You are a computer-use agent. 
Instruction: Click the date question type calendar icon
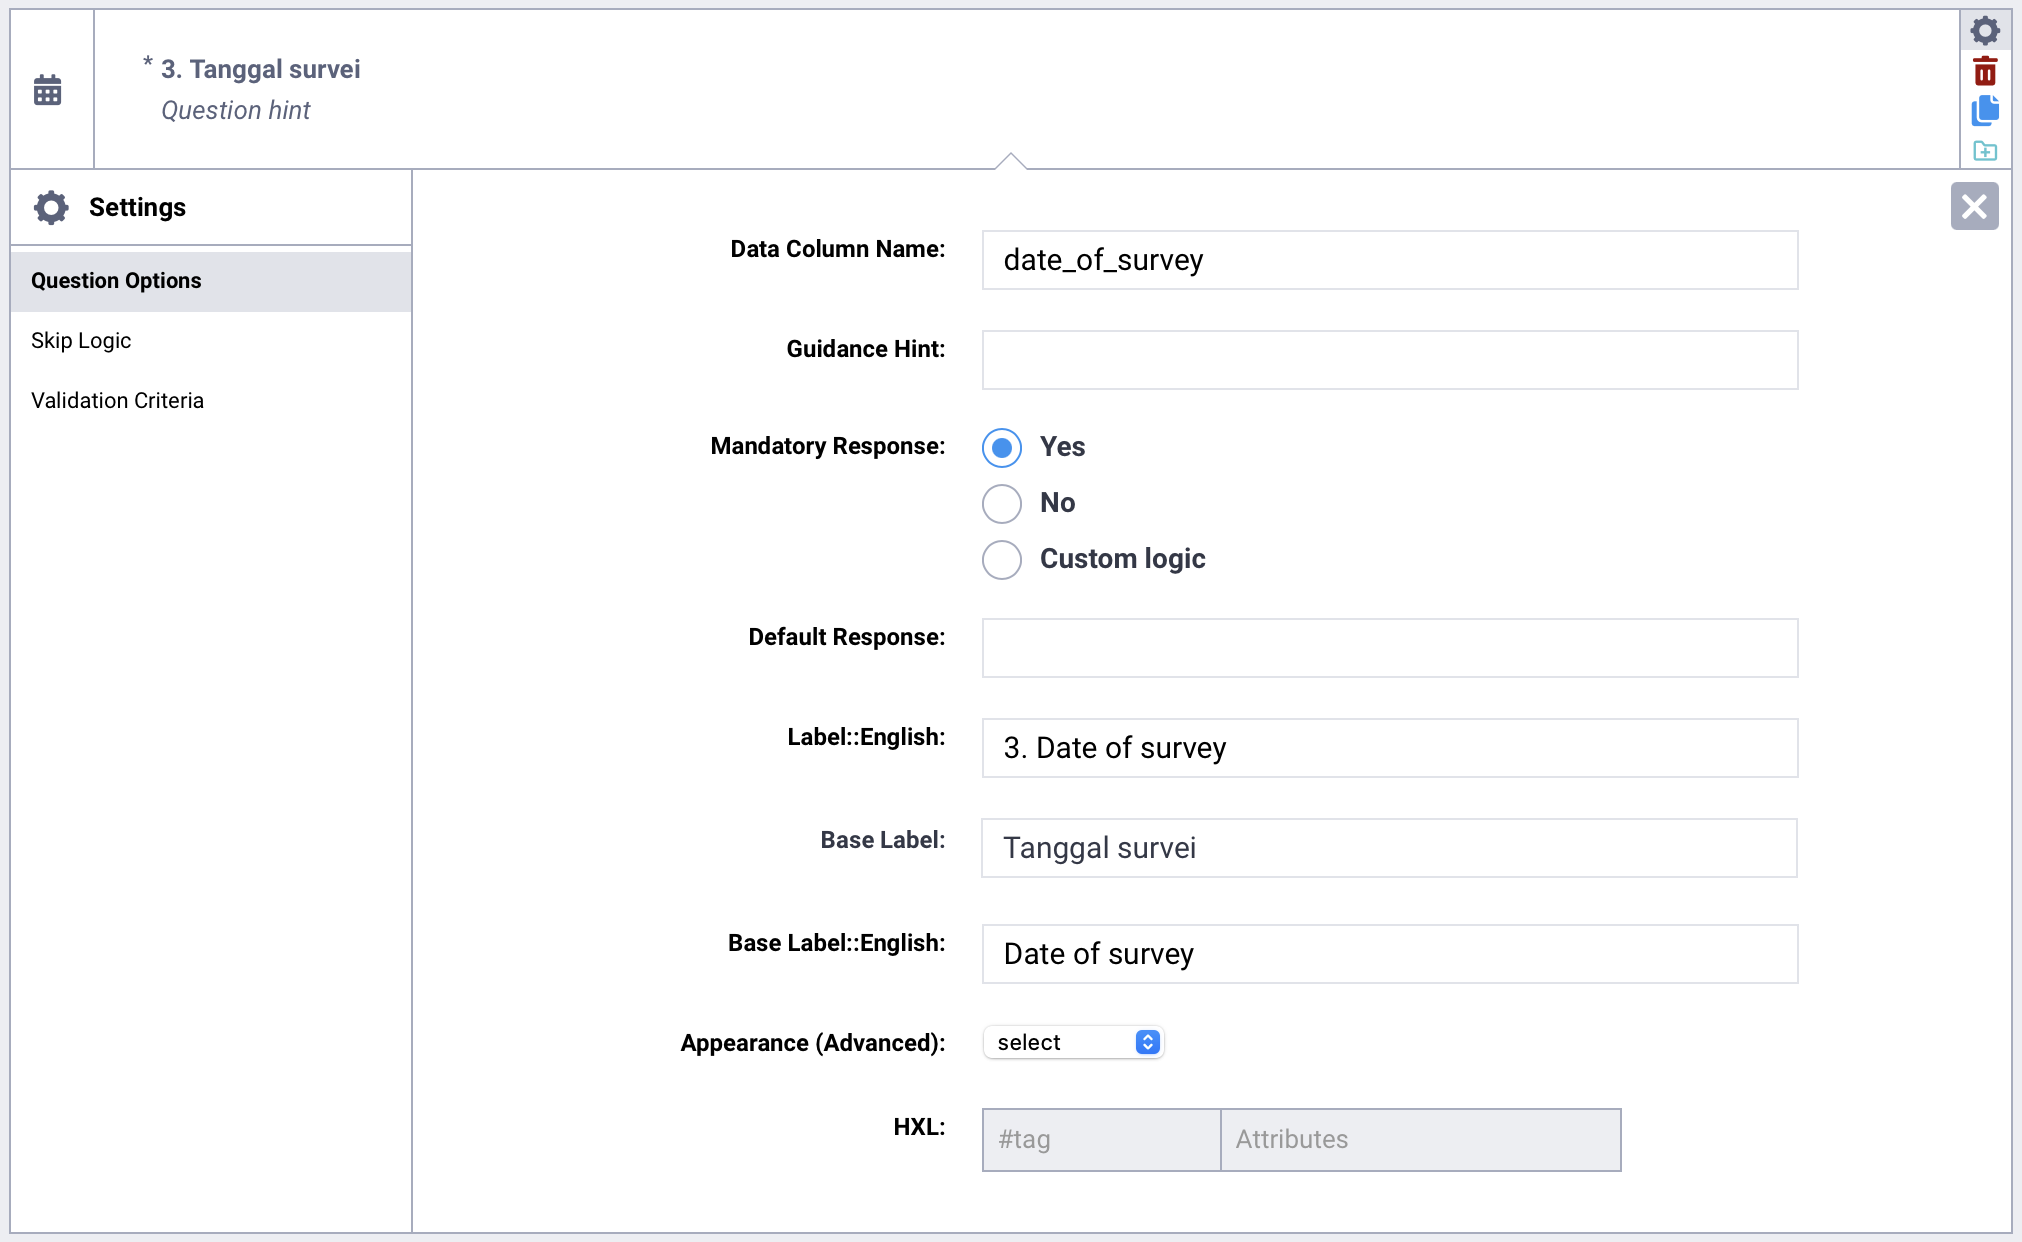(x=48, y=90)
